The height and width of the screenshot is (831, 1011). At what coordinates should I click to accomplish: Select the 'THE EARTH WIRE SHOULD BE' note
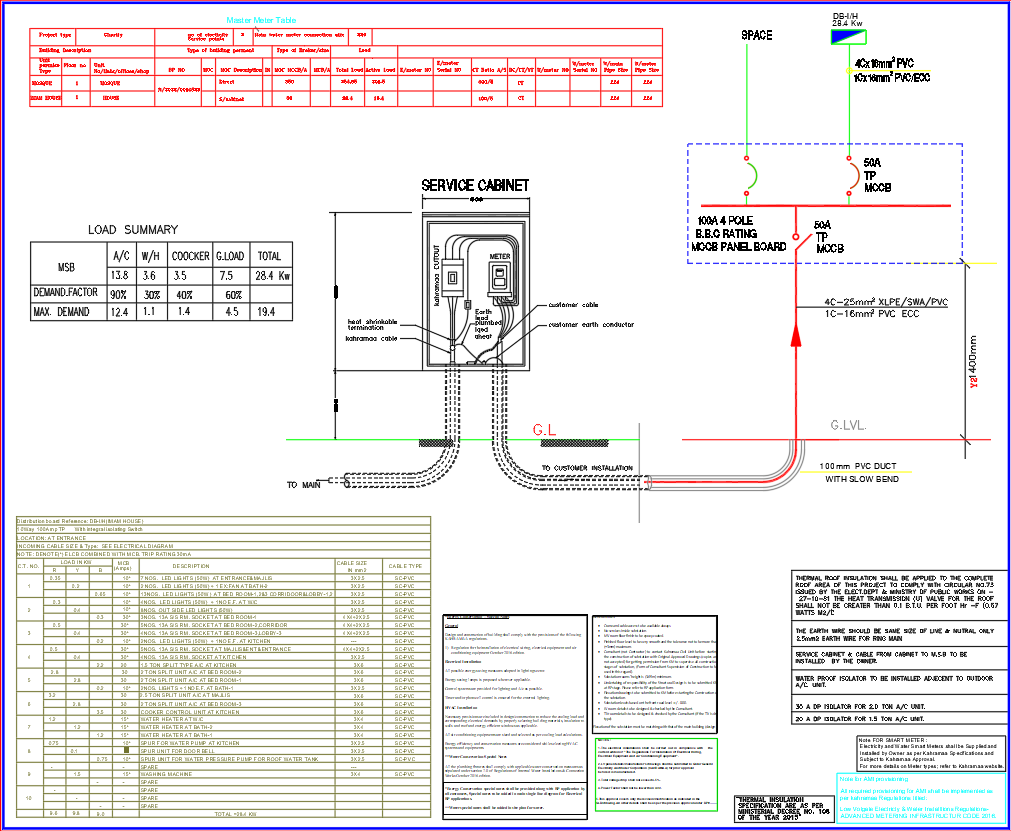pos(894,634)
